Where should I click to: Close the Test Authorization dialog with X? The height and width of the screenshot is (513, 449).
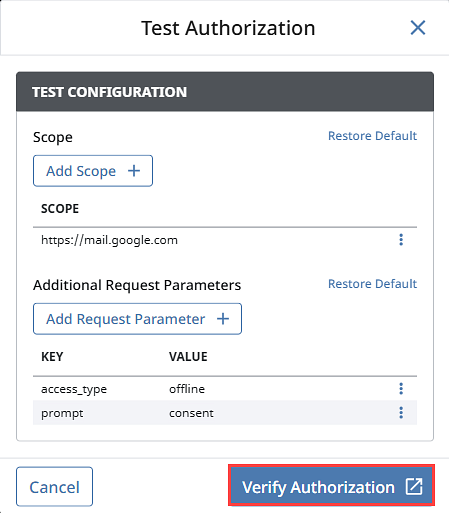(x=418, y=27)
